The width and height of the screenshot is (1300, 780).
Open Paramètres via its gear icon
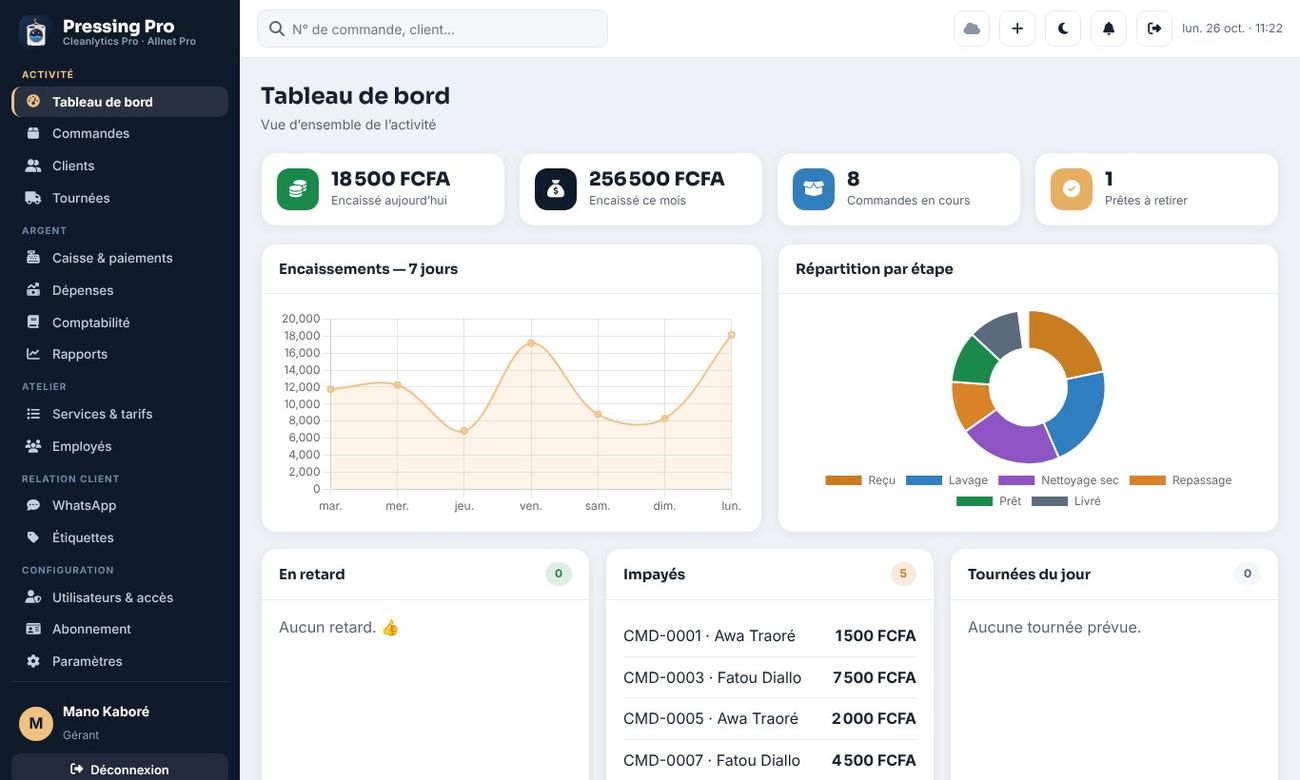(x=33, y=661)
